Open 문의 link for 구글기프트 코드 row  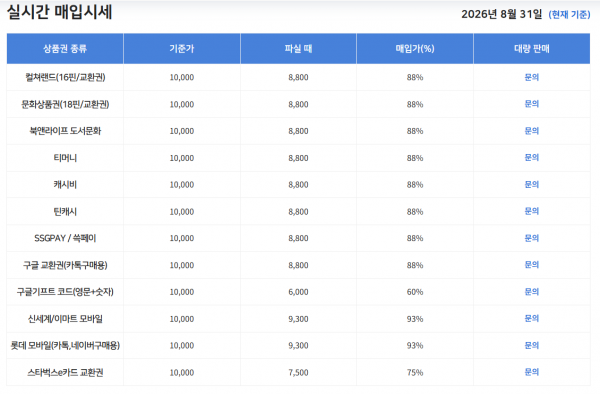(532, 291)
